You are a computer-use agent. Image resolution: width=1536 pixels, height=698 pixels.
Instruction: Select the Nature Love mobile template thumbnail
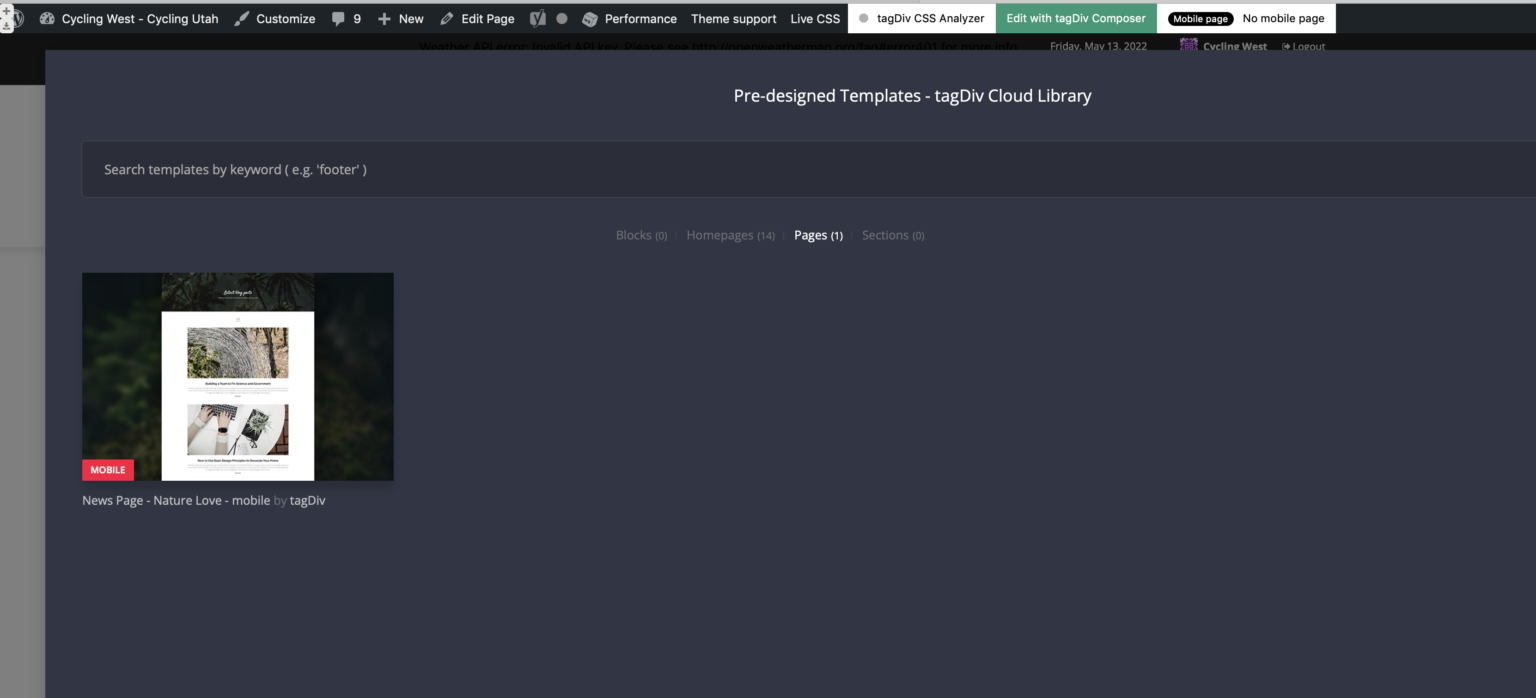pyautogui.click(x=238, y=376)
